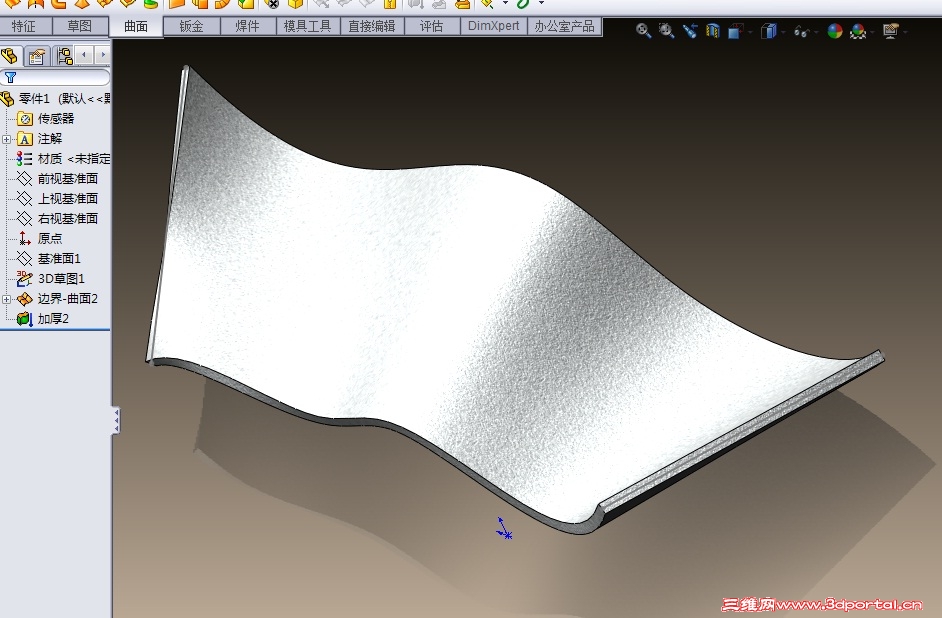Viewport: 942px width, 618px height.
Task: Switch to the PropertyManager tab
Action: [37, 56]
